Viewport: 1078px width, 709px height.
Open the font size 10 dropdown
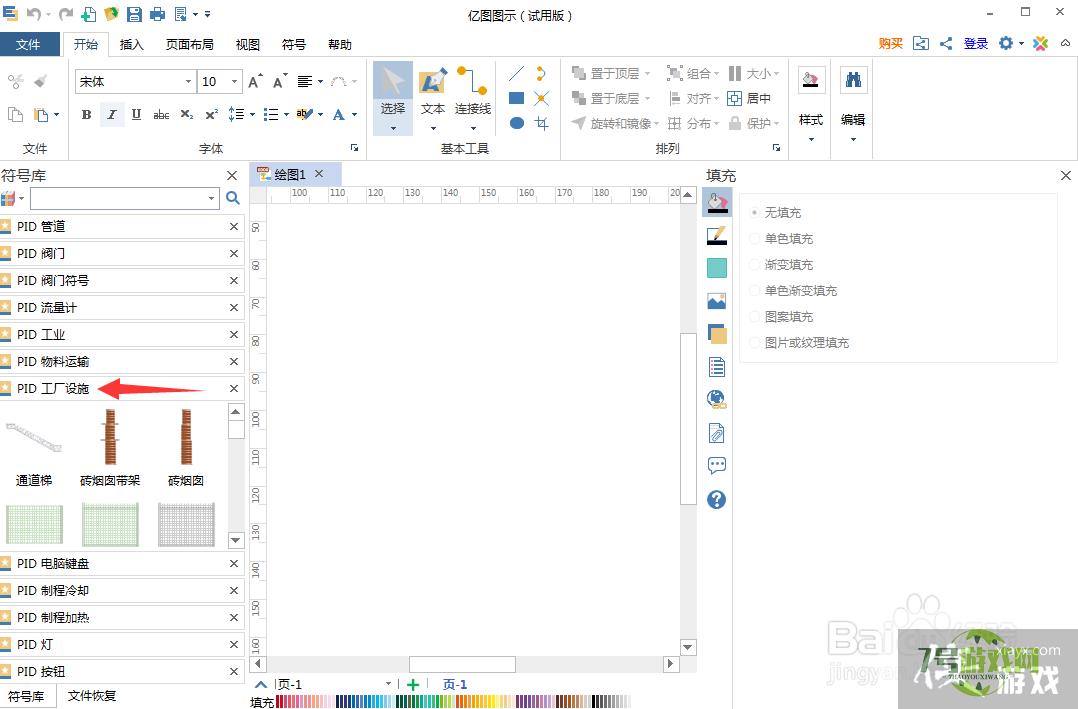pyautogui.click(x=234, y=82)
